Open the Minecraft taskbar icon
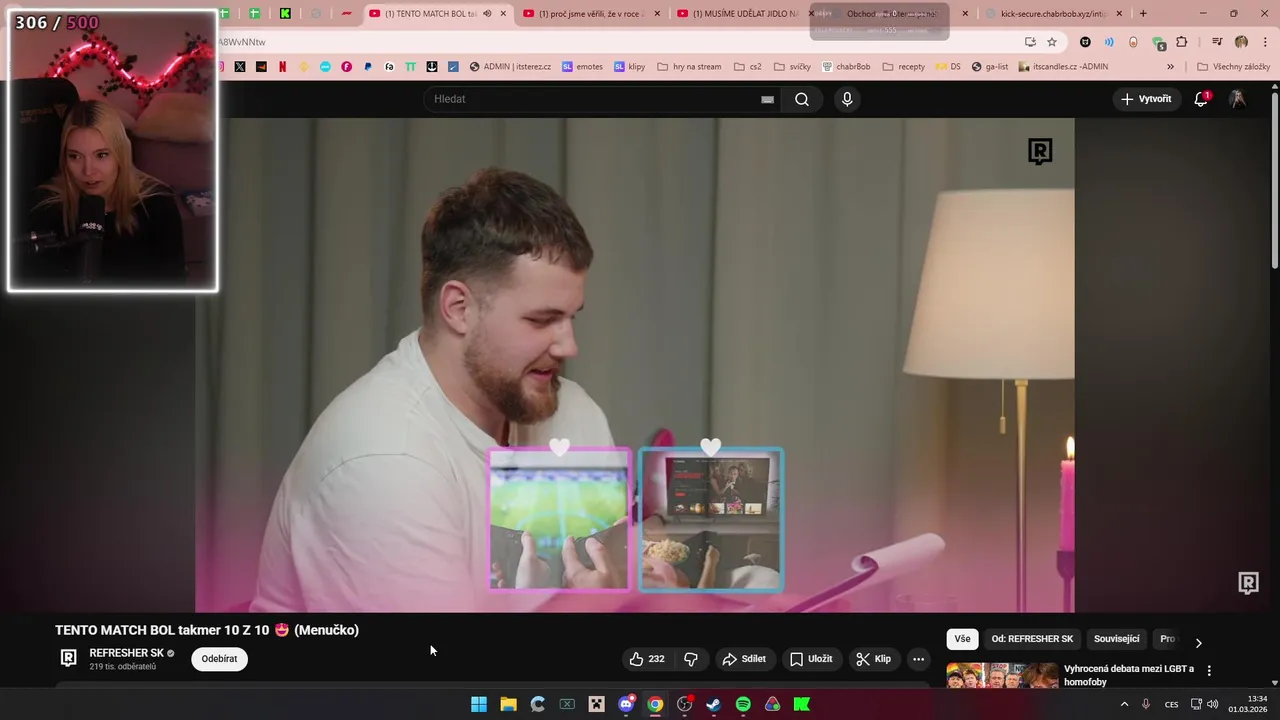Screen dimensions: 1280x720 596,704
